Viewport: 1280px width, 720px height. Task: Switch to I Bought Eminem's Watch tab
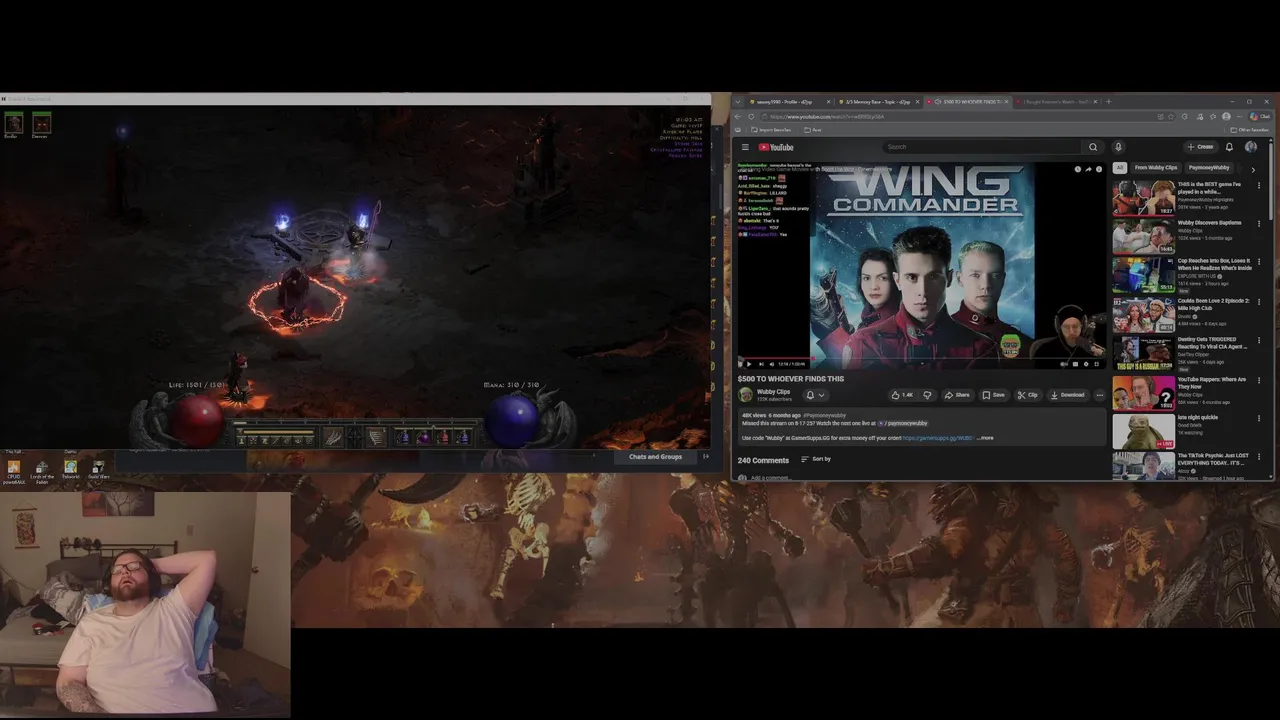click(x=1058, y=102)
